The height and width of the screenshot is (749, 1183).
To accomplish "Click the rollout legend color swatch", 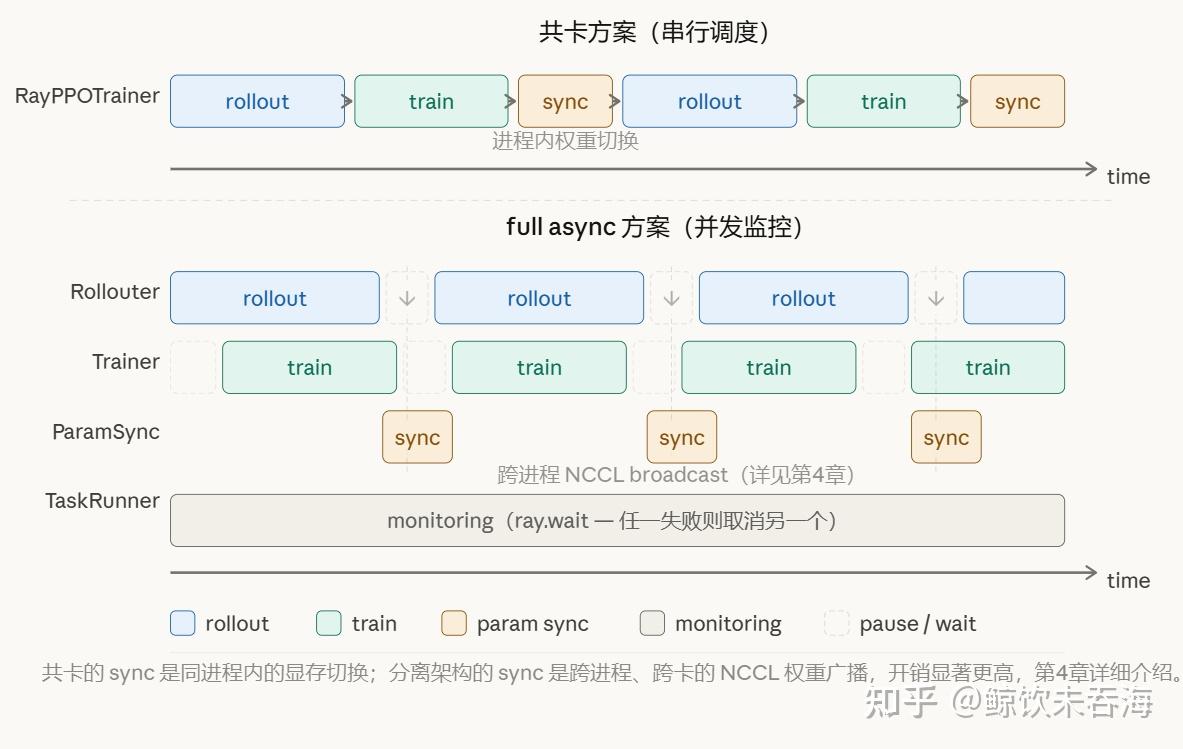I will (183, 623).
